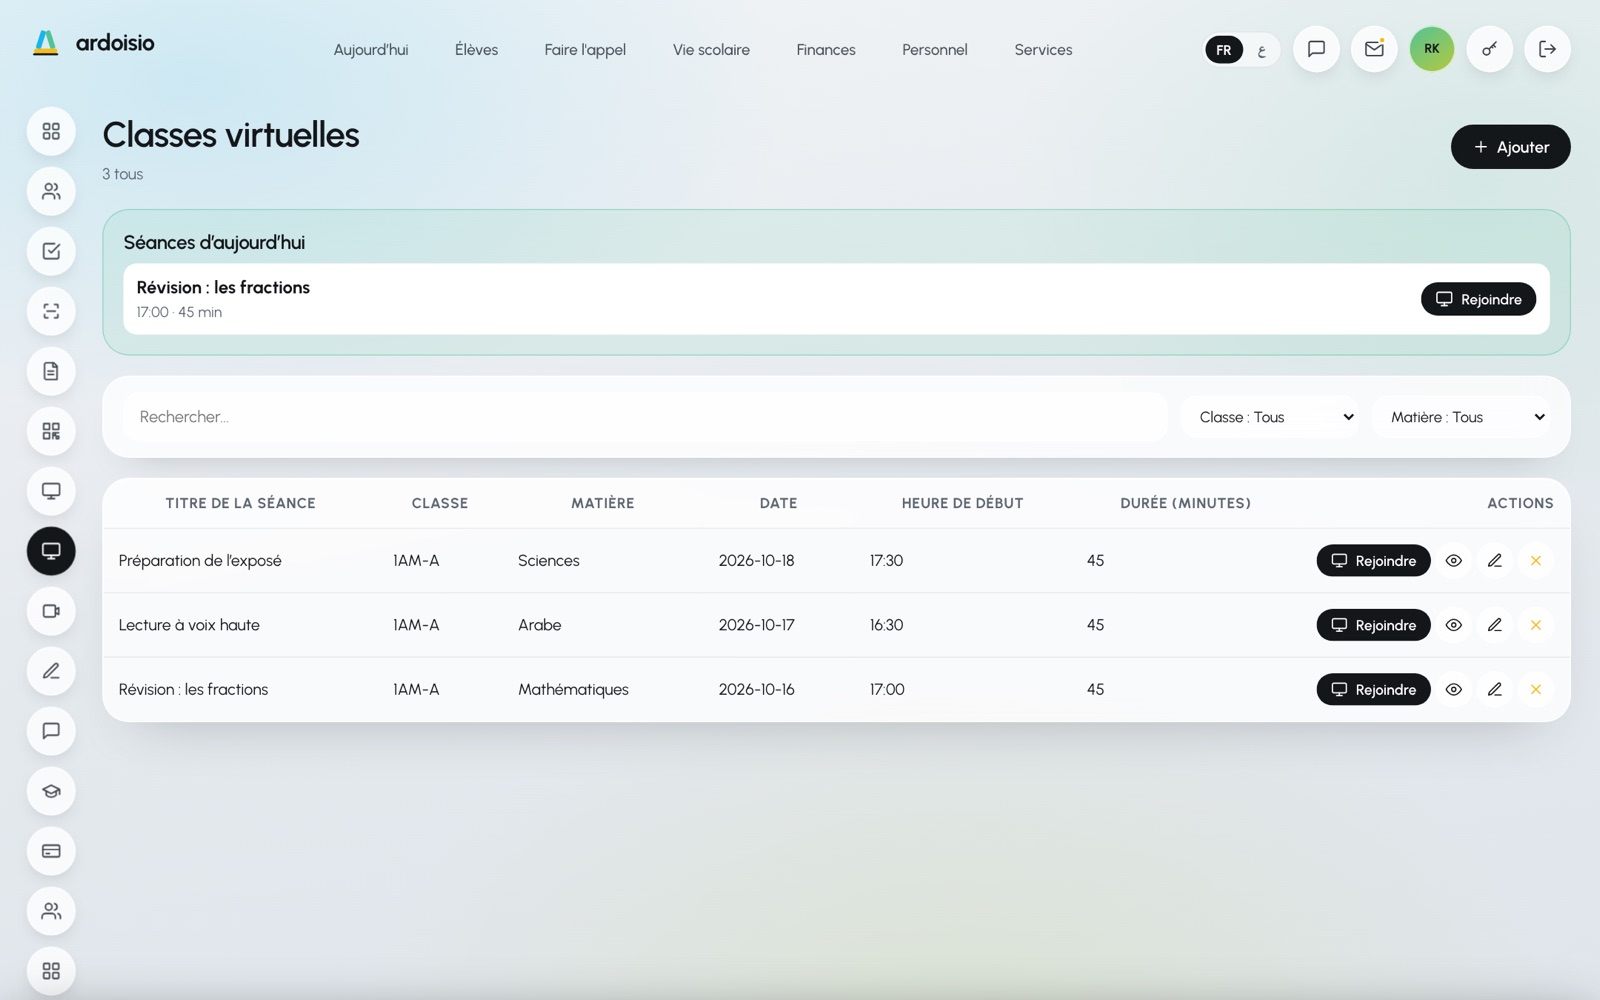Screen dimensions: 1600x1000
Task: Click the ardoisio logo
Action: click(94, 42)
